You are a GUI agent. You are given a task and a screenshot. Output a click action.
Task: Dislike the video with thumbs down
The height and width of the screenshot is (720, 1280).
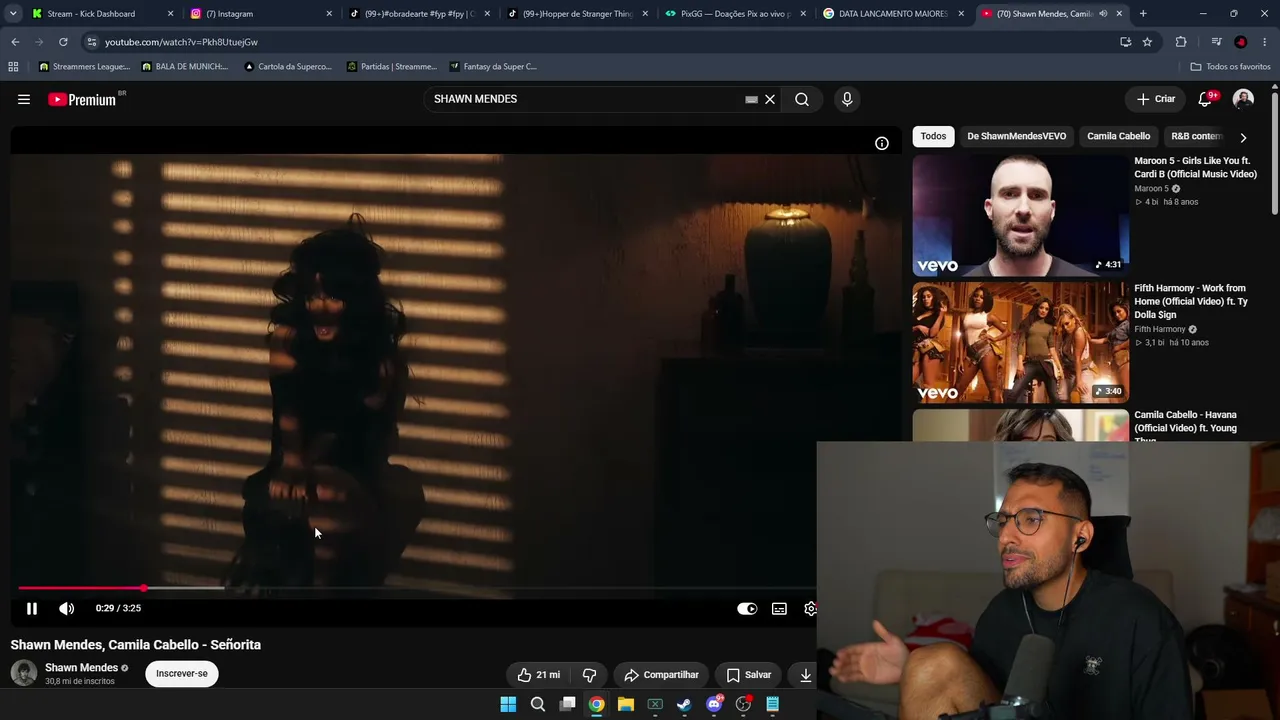(589, 675)
